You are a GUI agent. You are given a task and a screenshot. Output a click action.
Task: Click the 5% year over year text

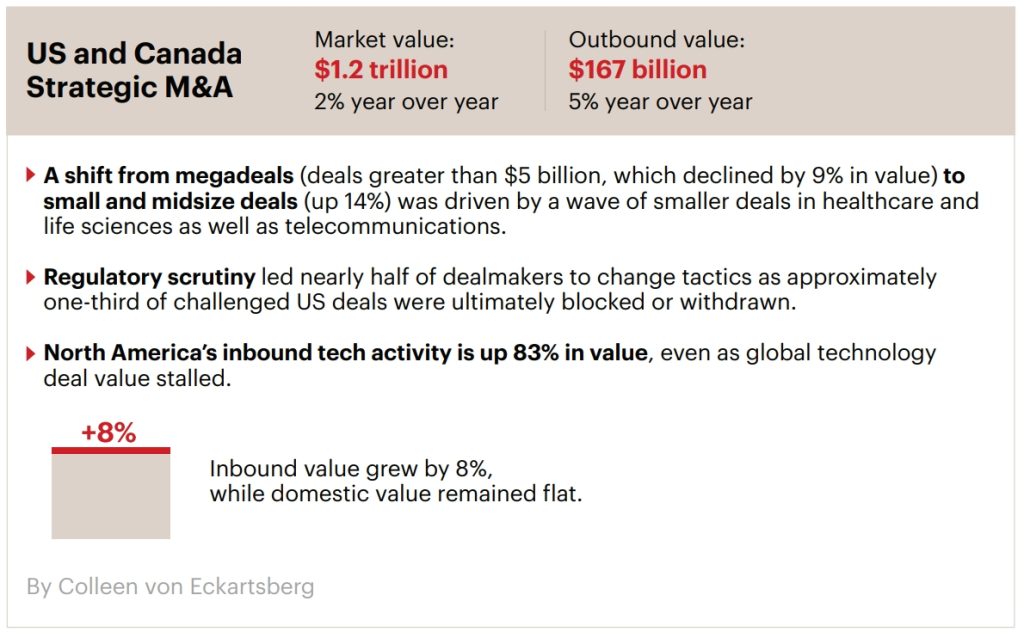pyautogui.click(x=660, y=101)
